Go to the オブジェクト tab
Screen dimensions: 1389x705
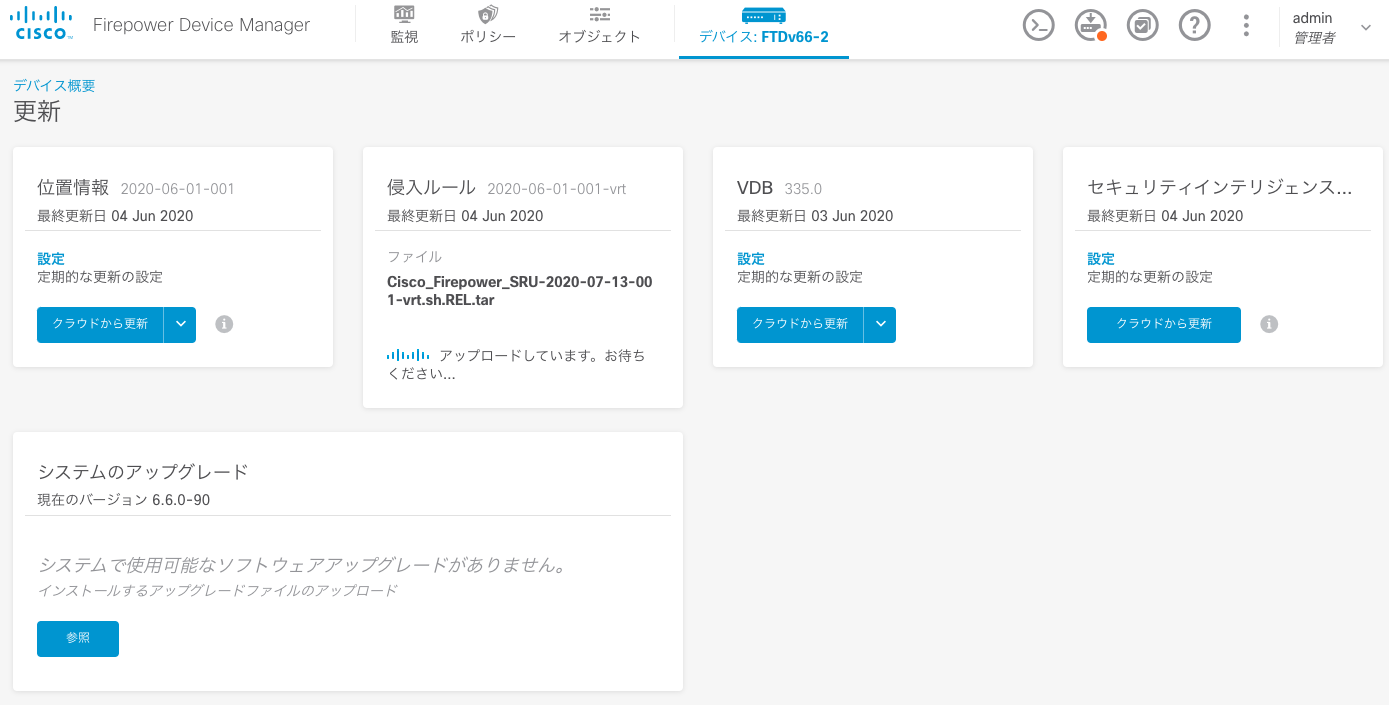(599, 27)
